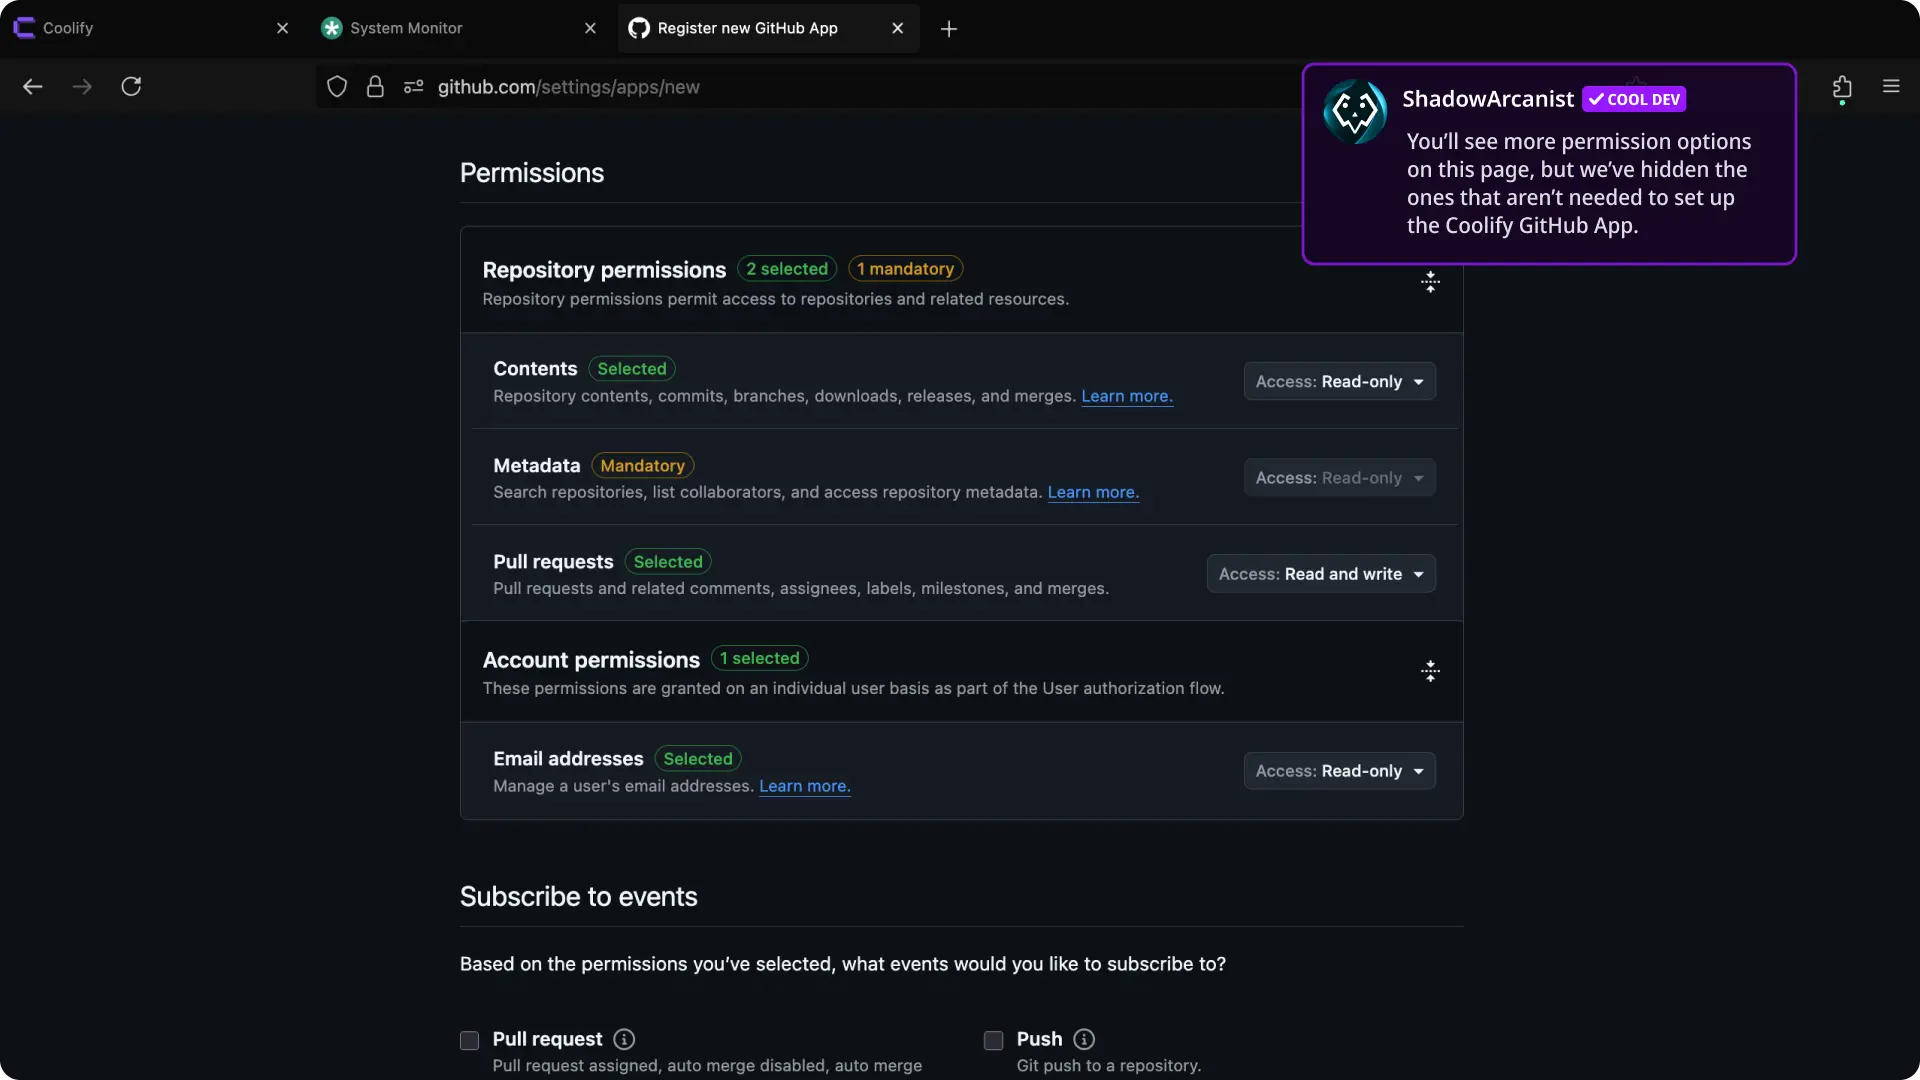Screen dimensions: 1920x1080
Task: Switch to the Coolify tab
Action: (140, 28)
